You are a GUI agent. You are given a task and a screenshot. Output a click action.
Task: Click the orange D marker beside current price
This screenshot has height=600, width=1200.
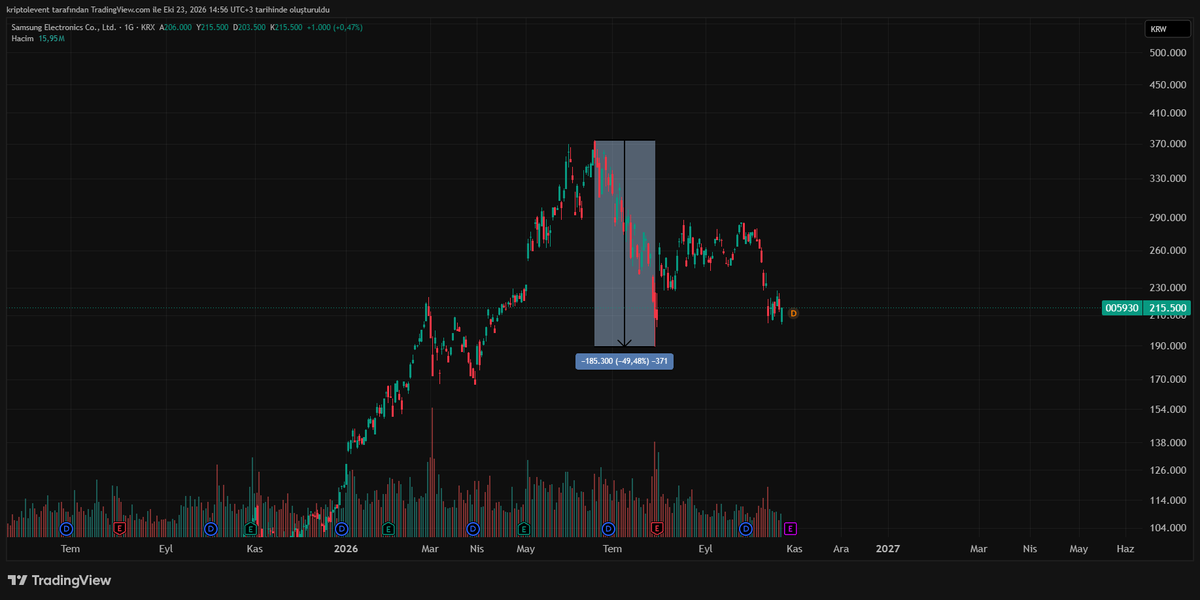[793, 313]
